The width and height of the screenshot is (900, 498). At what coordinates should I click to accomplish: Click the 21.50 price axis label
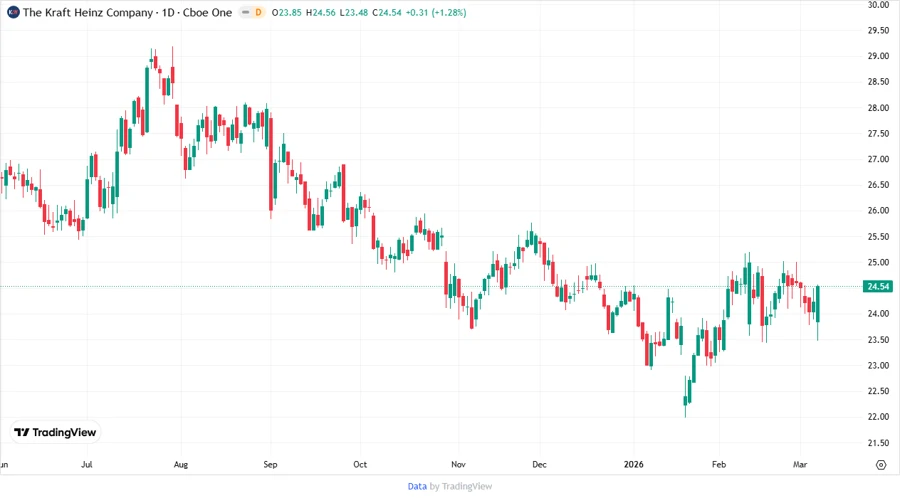[878, 442]
